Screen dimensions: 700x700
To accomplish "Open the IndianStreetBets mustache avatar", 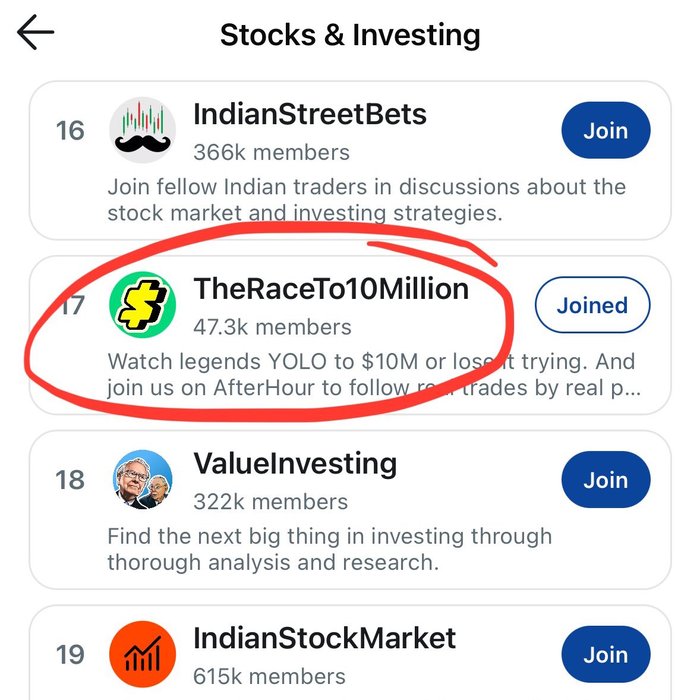I will [142, 130].
